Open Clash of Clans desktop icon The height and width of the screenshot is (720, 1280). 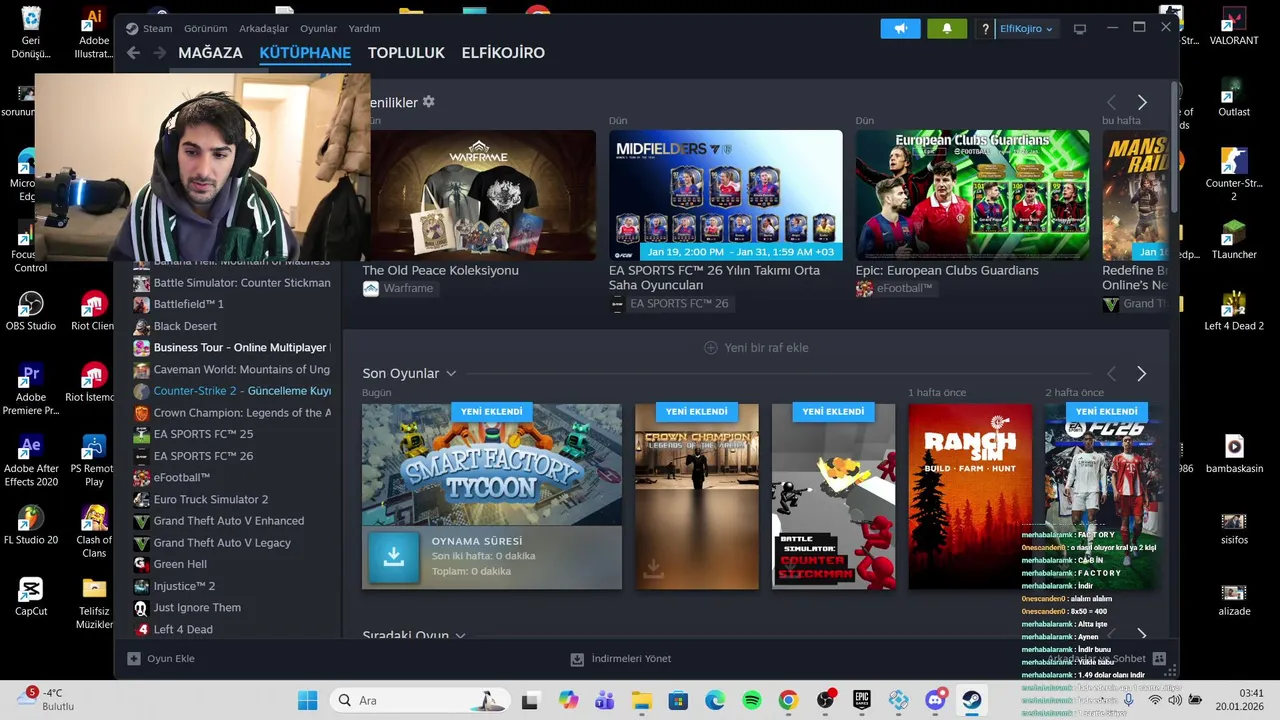point(93,531)
